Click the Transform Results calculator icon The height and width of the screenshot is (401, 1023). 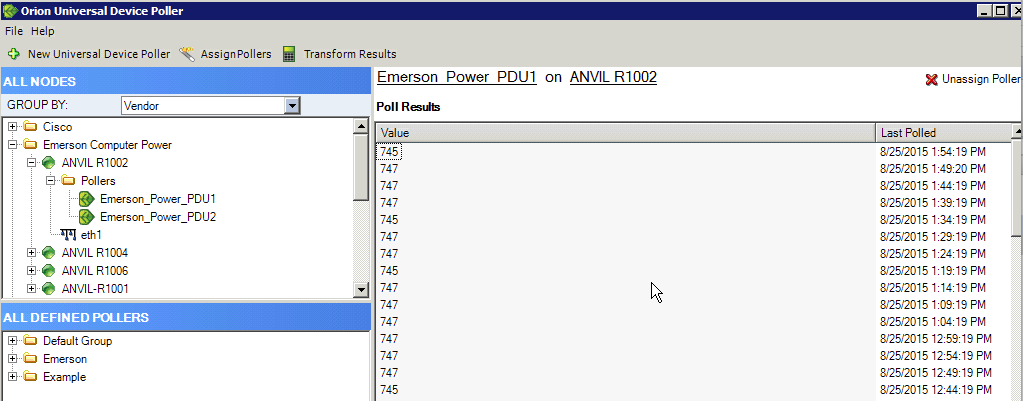point(290,54)
